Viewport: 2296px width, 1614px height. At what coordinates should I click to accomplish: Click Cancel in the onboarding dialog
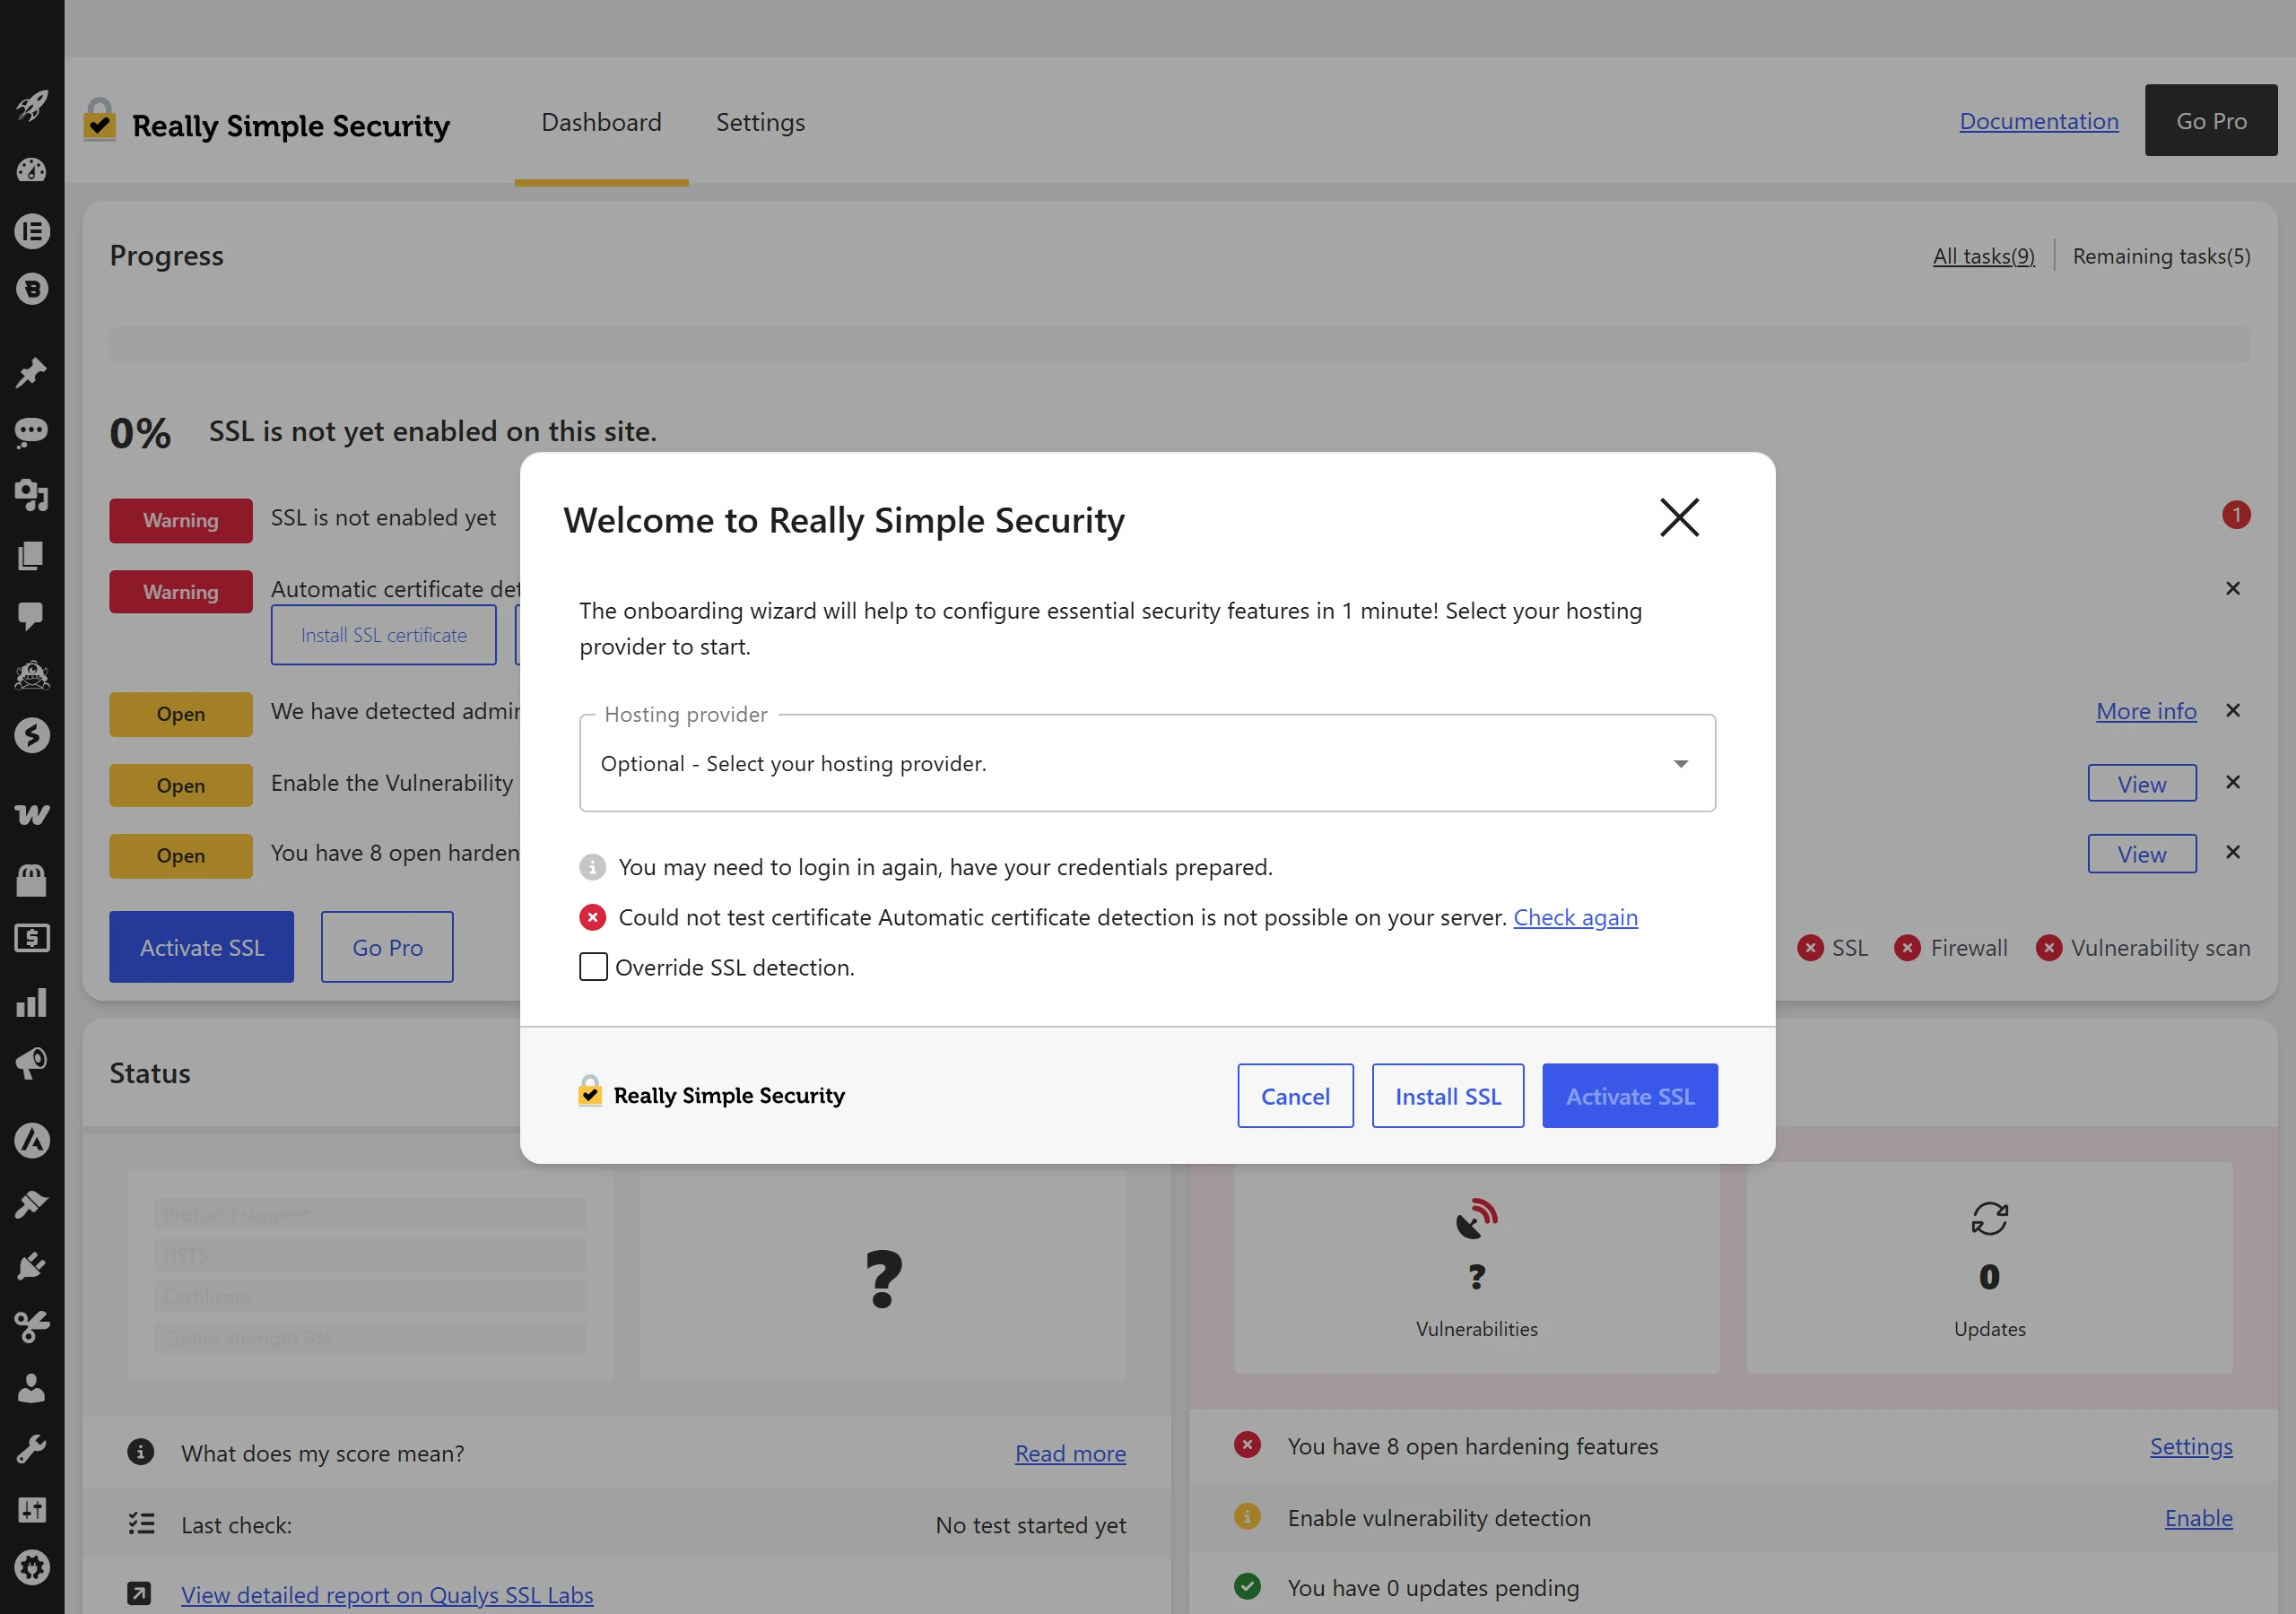(1295, 1096)
